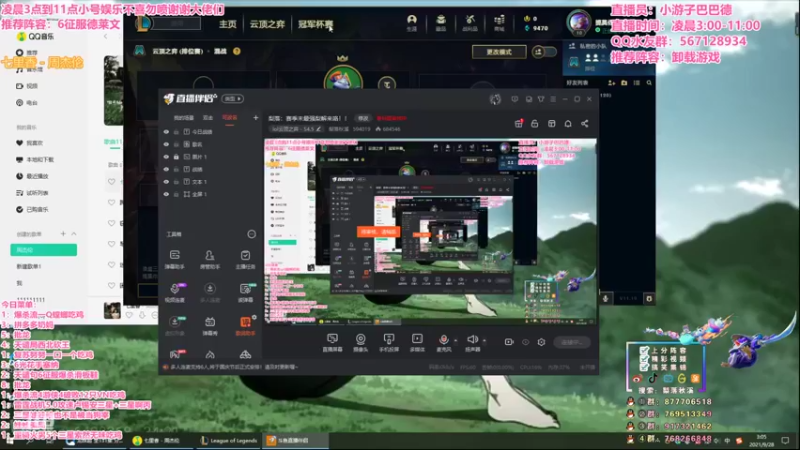Hide the 文本 1 source layer
Viewport: 800px width, 450px height.
click(x=166, y=182)
